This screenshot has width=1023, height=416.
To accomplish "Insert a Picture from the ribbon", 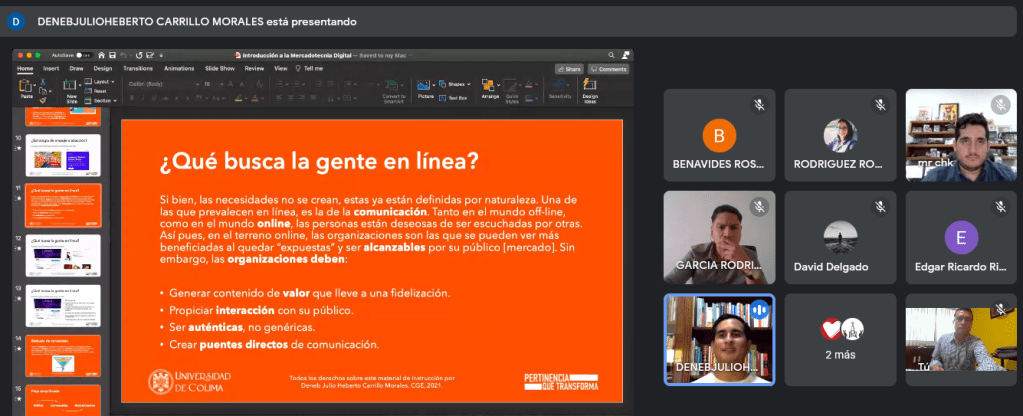I will click(x=425, y=88).
